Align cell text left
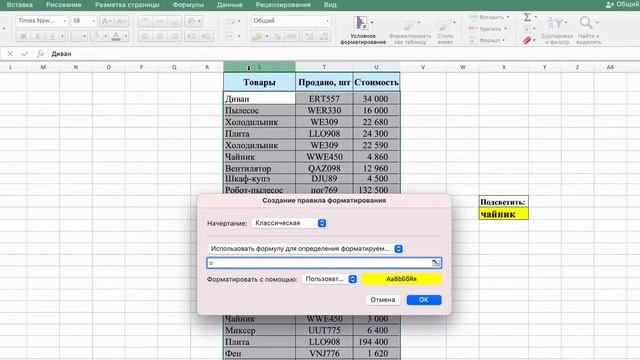The image size is (640, 360). (x=145, y=36)
